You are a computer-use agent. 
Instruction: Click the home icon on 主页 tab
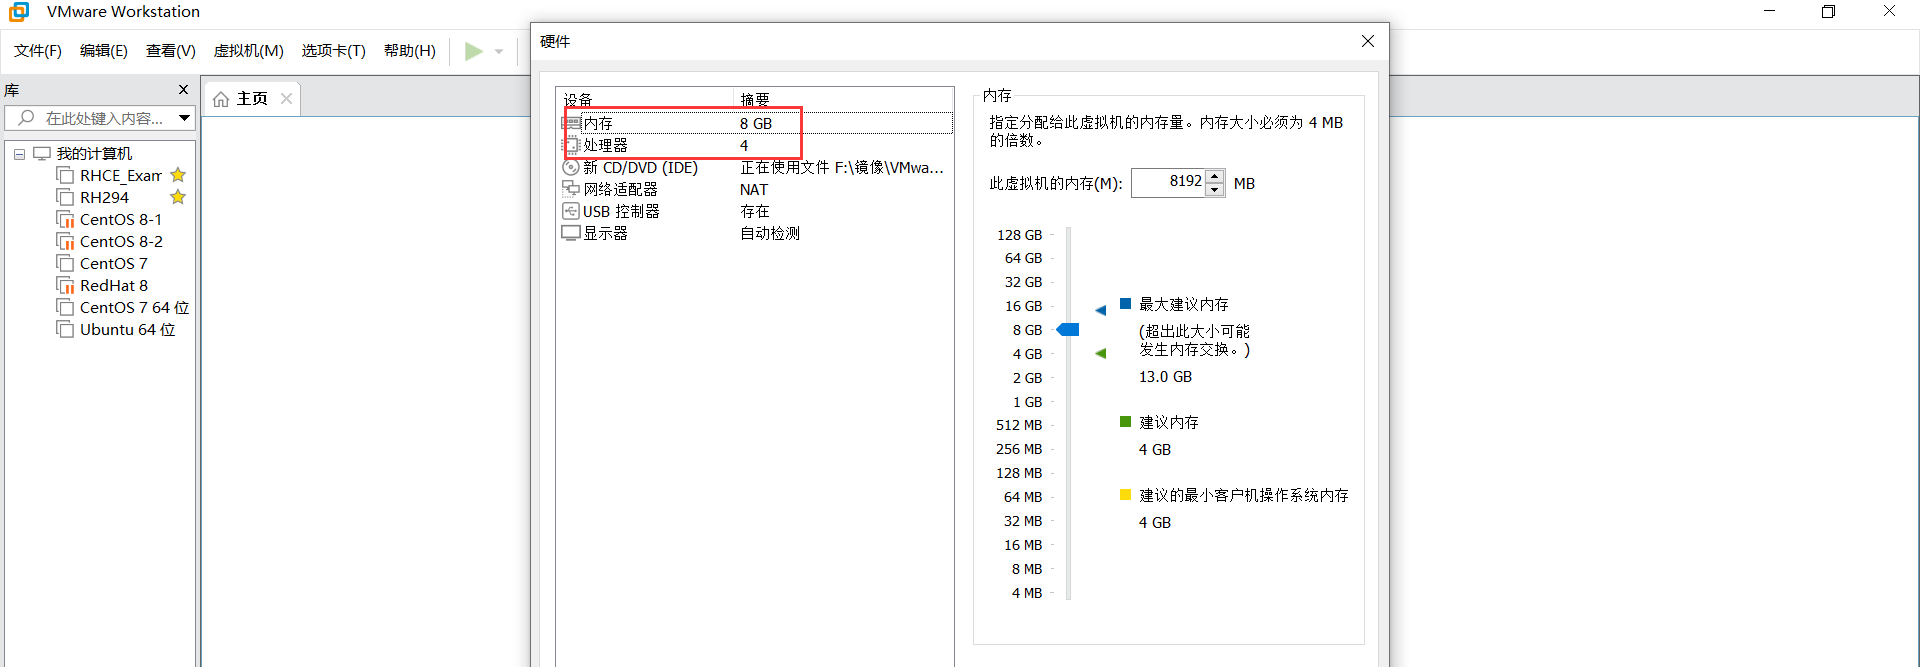[x=221, y=99]
